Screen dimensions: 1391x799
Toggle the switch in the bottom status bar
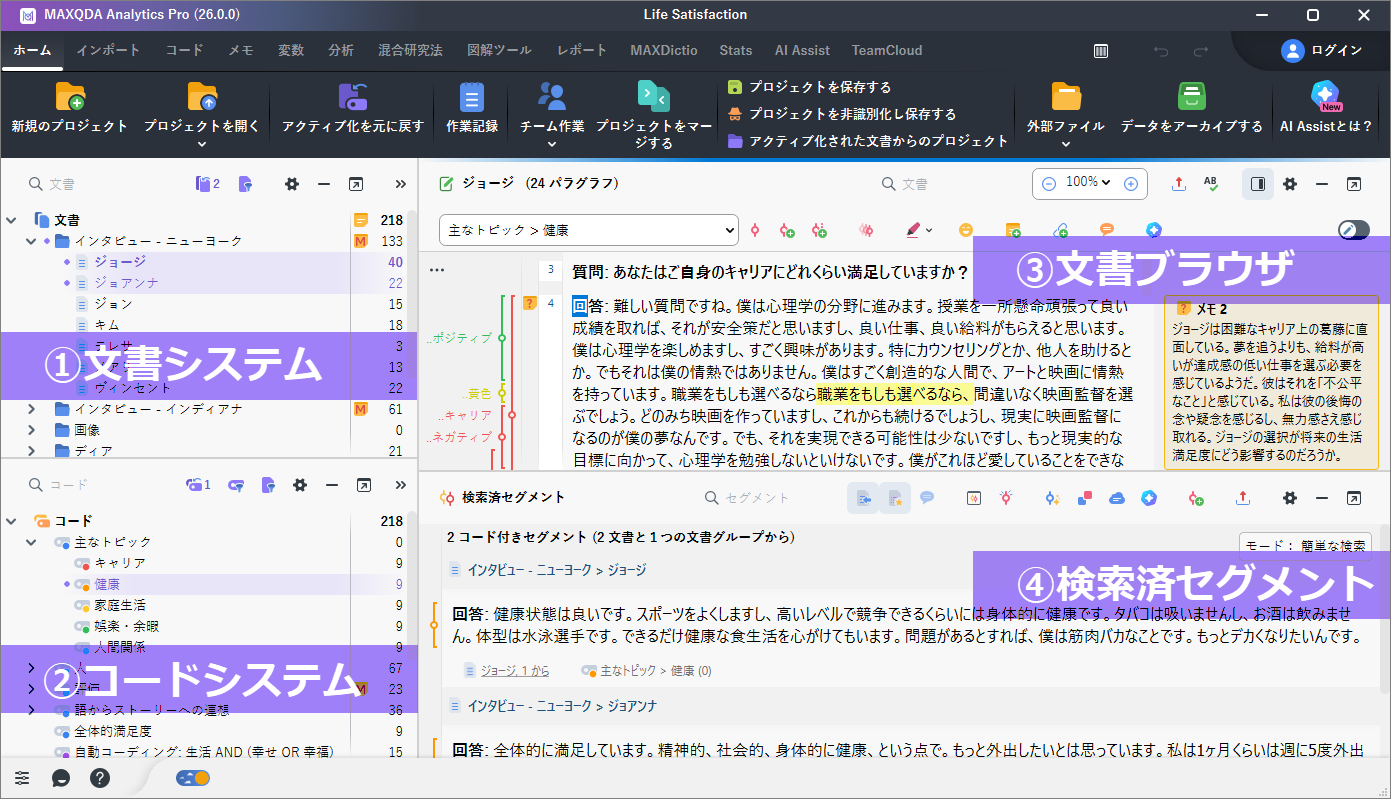(x=192, y=778)
